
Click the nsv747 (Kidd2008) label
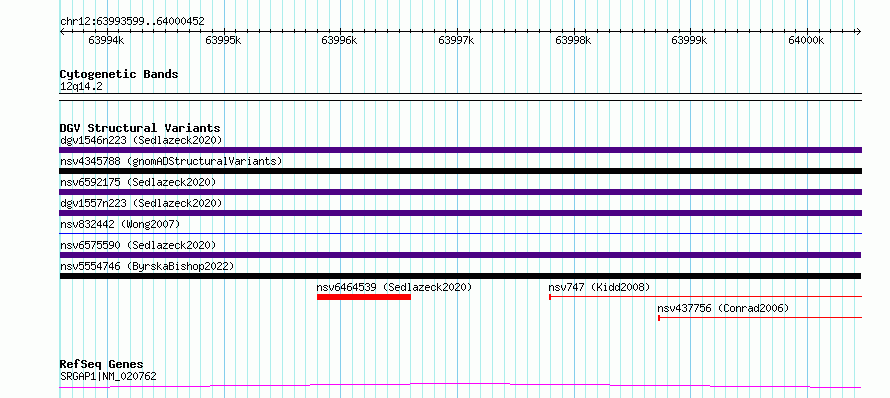599,287
